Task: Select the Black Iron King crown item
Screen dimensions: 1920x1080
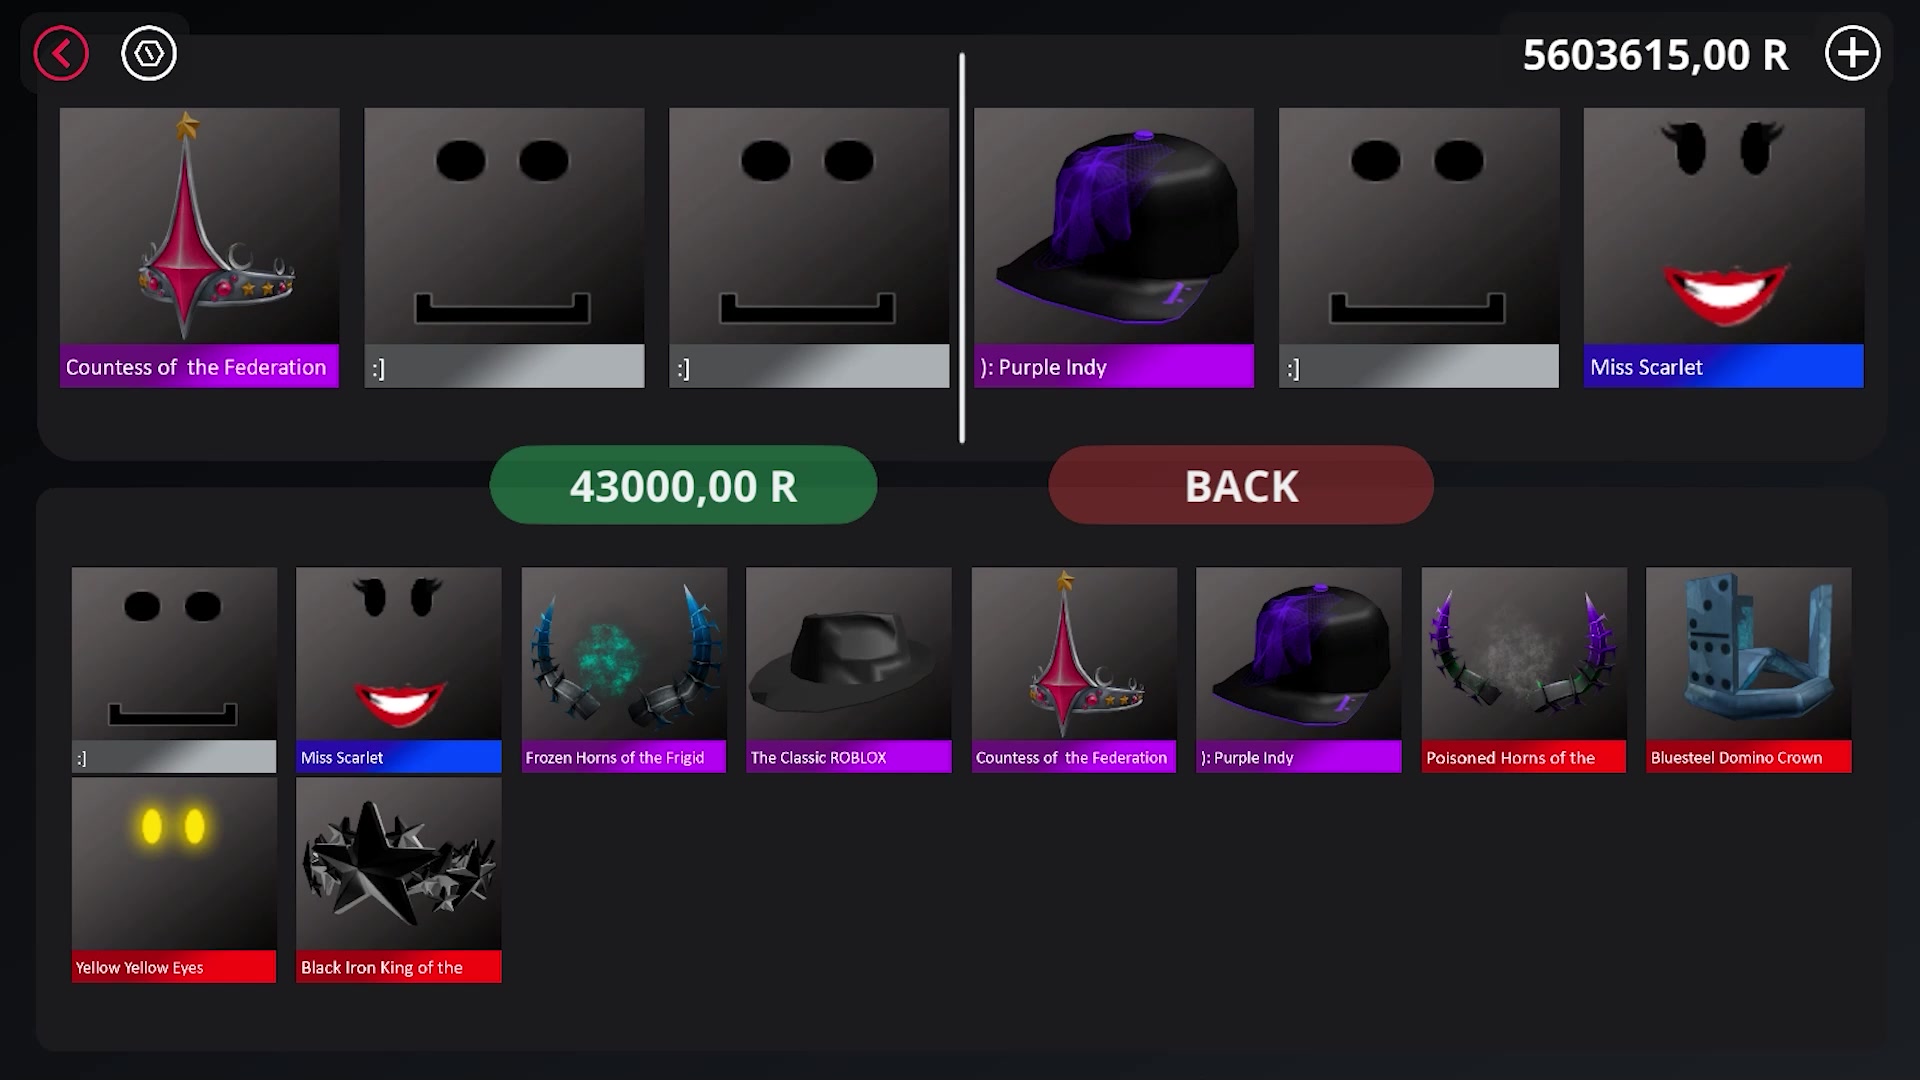Action: [399, 880]
